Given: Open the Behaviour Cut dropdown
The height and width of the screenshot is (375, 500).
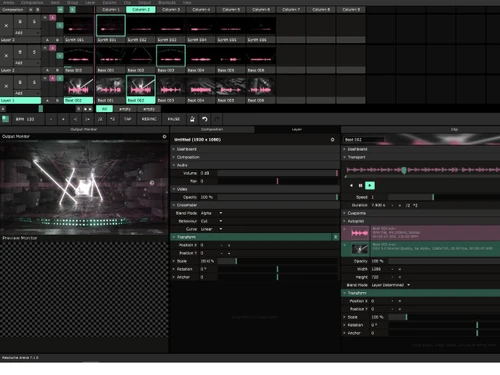Looking at the screenshot, I should (212, 221).
